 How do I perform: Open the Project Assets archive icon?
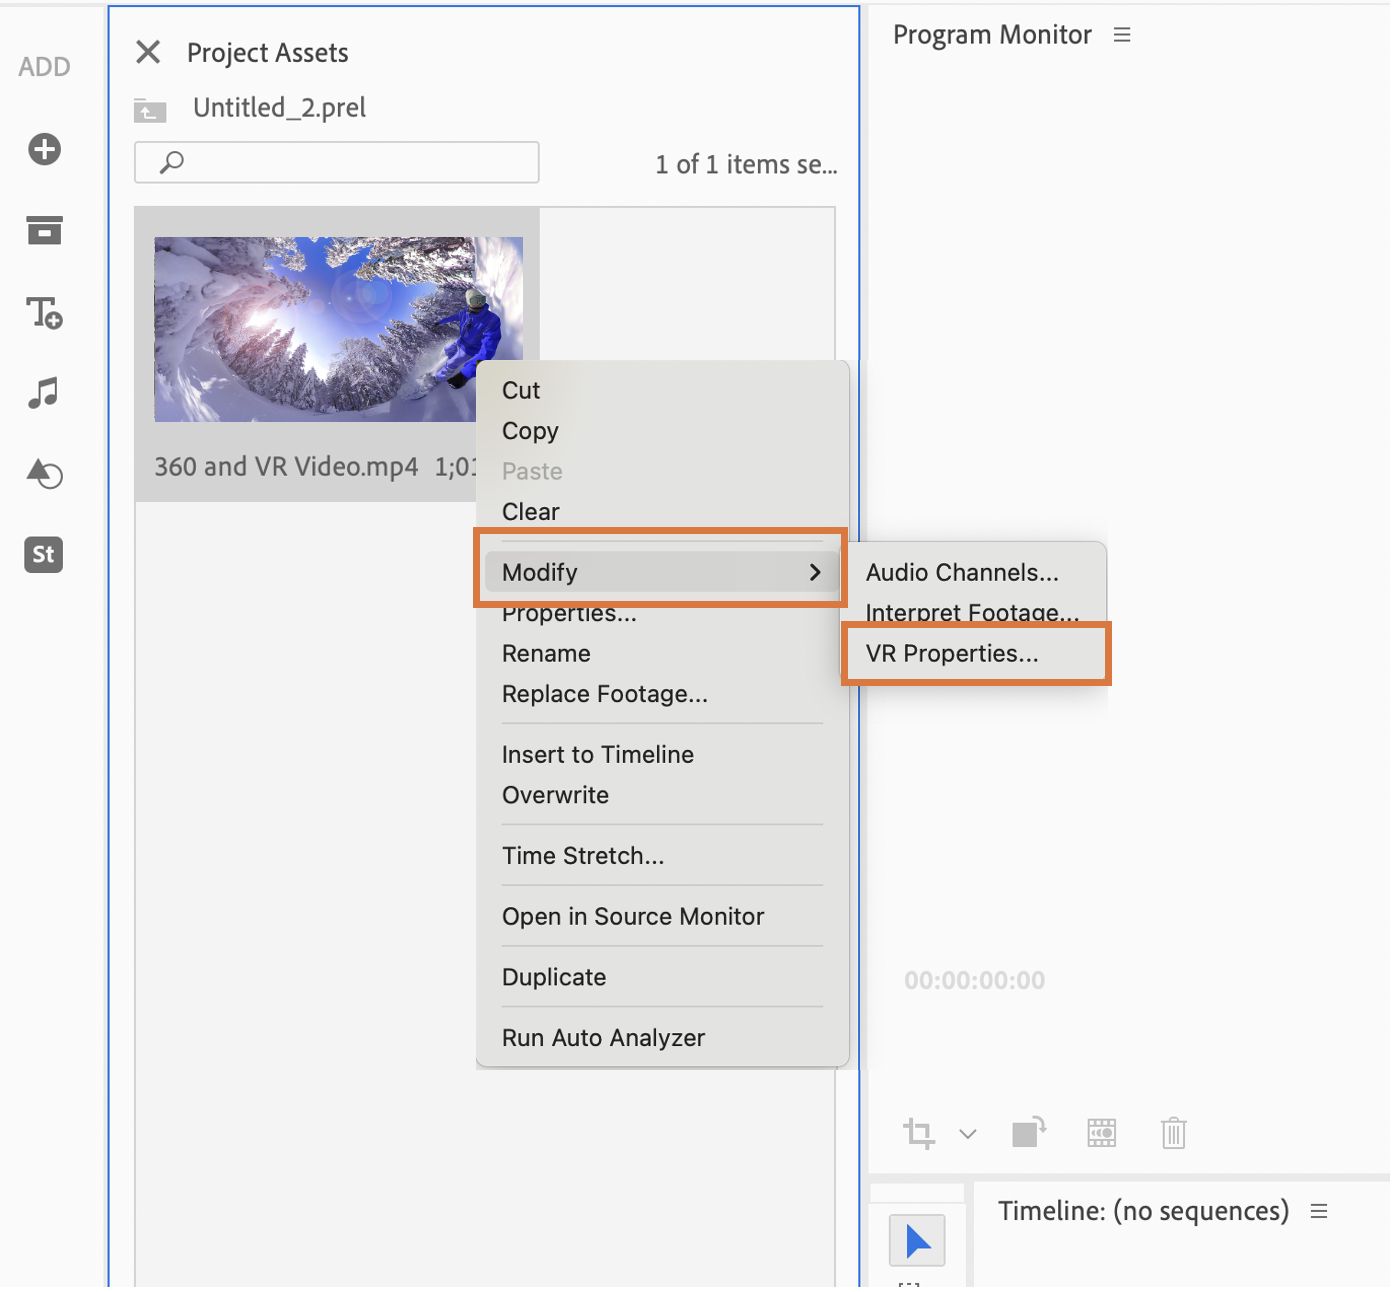(44, 231)
